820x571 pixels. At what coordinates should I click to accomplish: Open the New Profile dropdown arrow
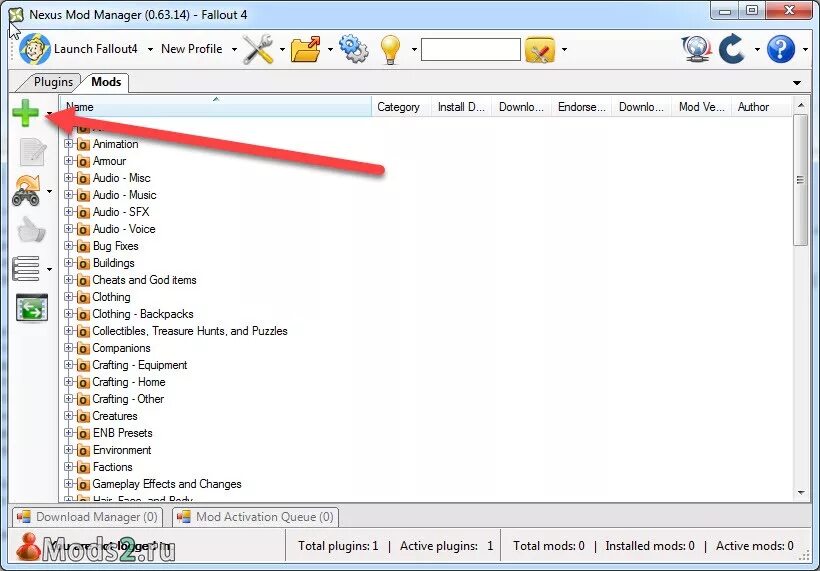(x=234, y=49)
